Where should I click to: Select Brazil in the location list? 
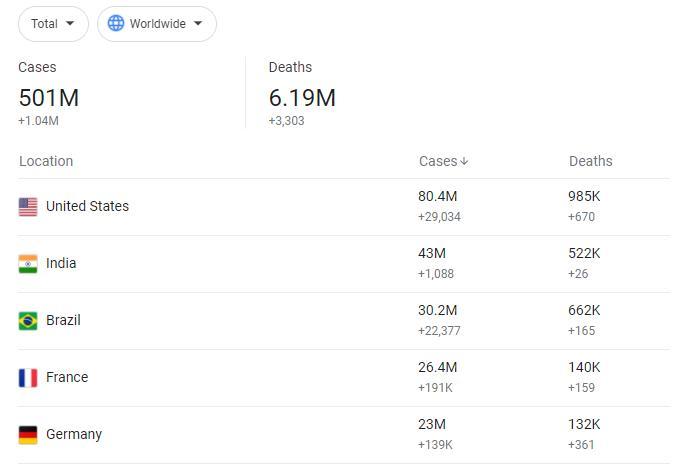63,321
